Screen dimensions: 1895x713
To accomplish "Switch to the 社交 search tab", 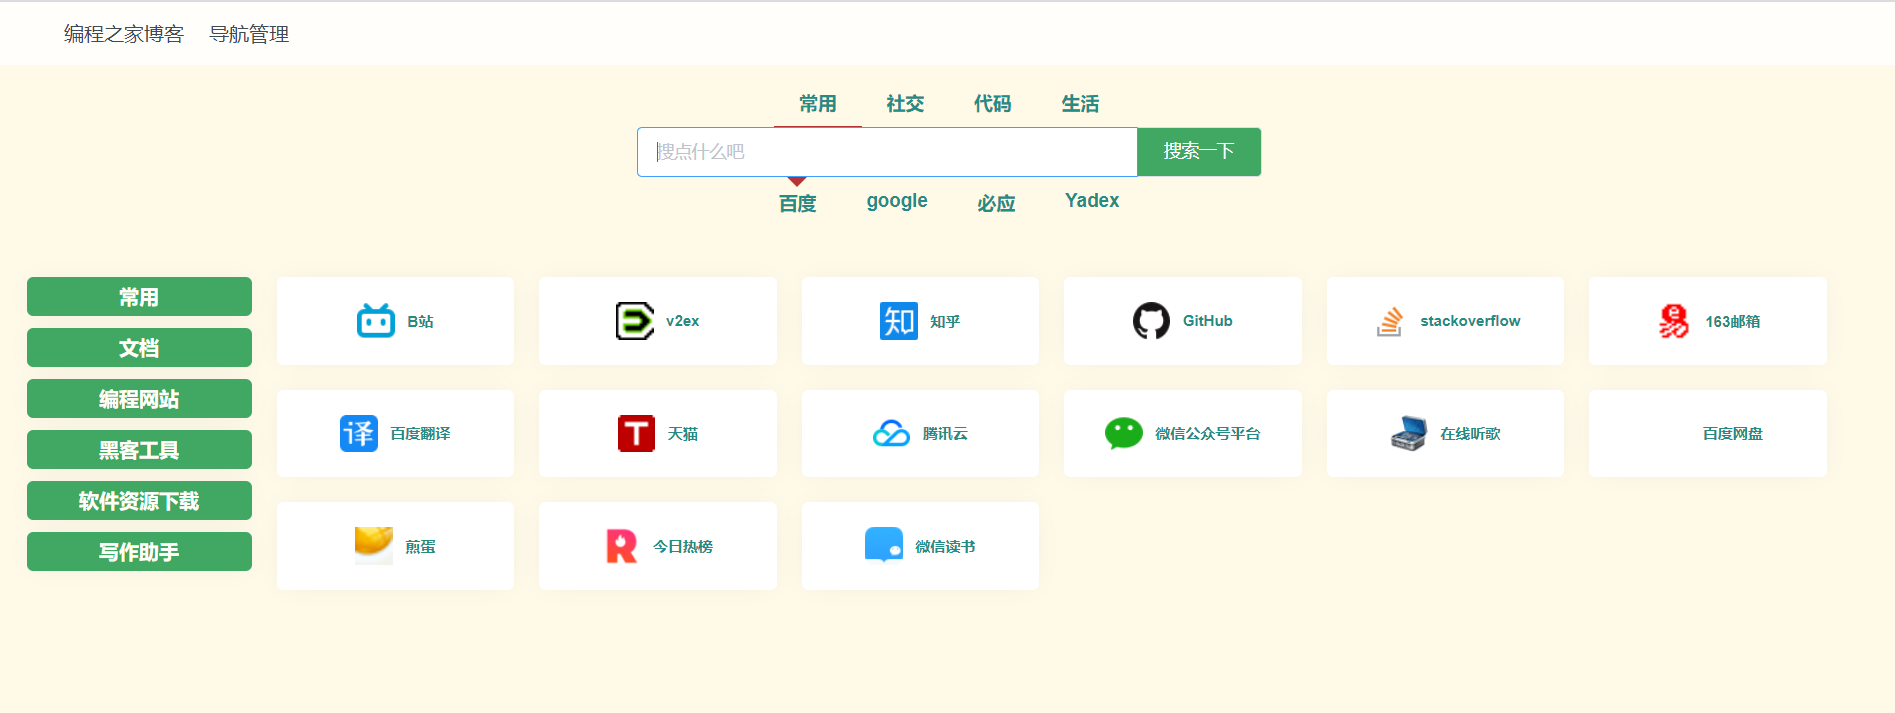I will point(905,104).
